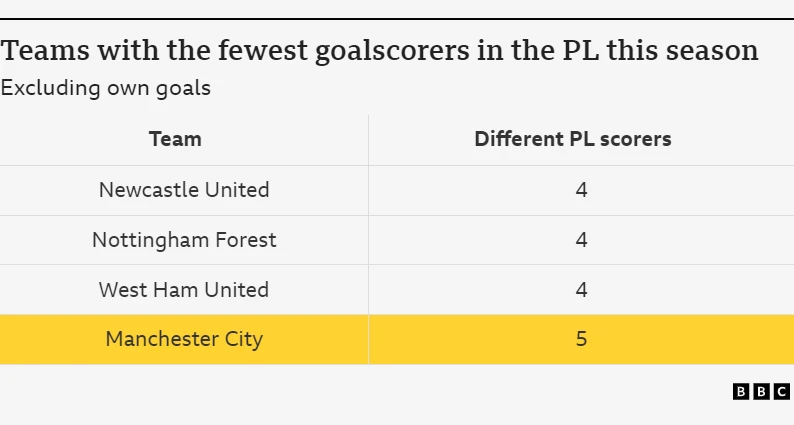Select the Newcastle United team cell
This screenshot has height=425, width=794.
pyautogui.click(x=184, y=190)
